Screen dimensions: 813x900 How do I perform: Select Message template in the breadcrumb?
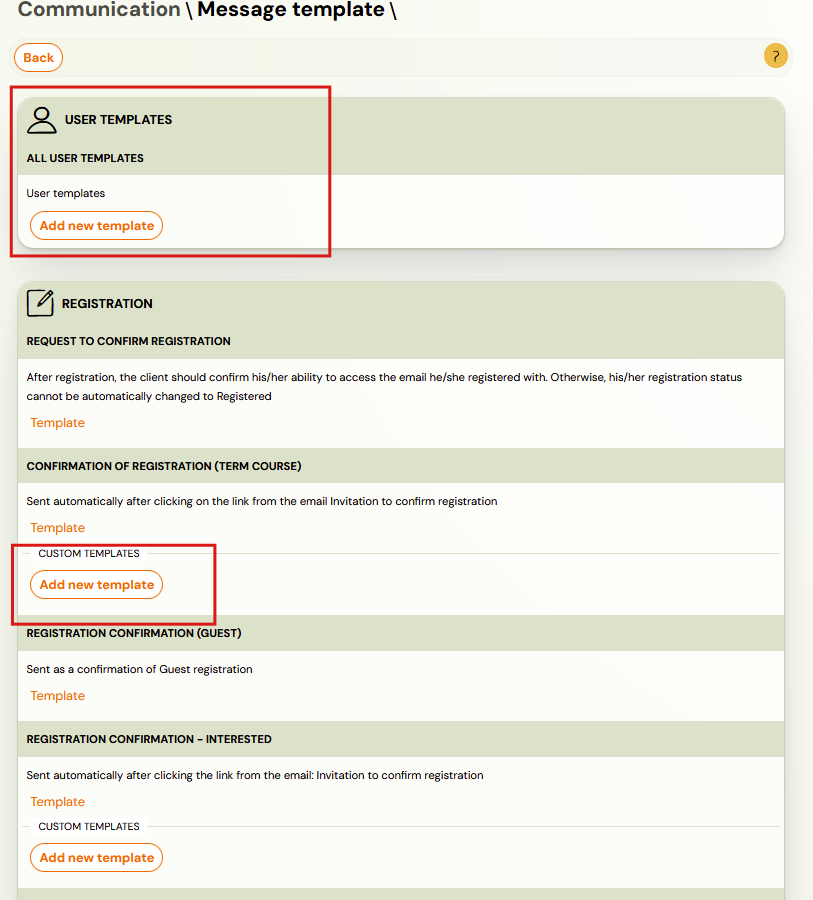click(290, 10)
